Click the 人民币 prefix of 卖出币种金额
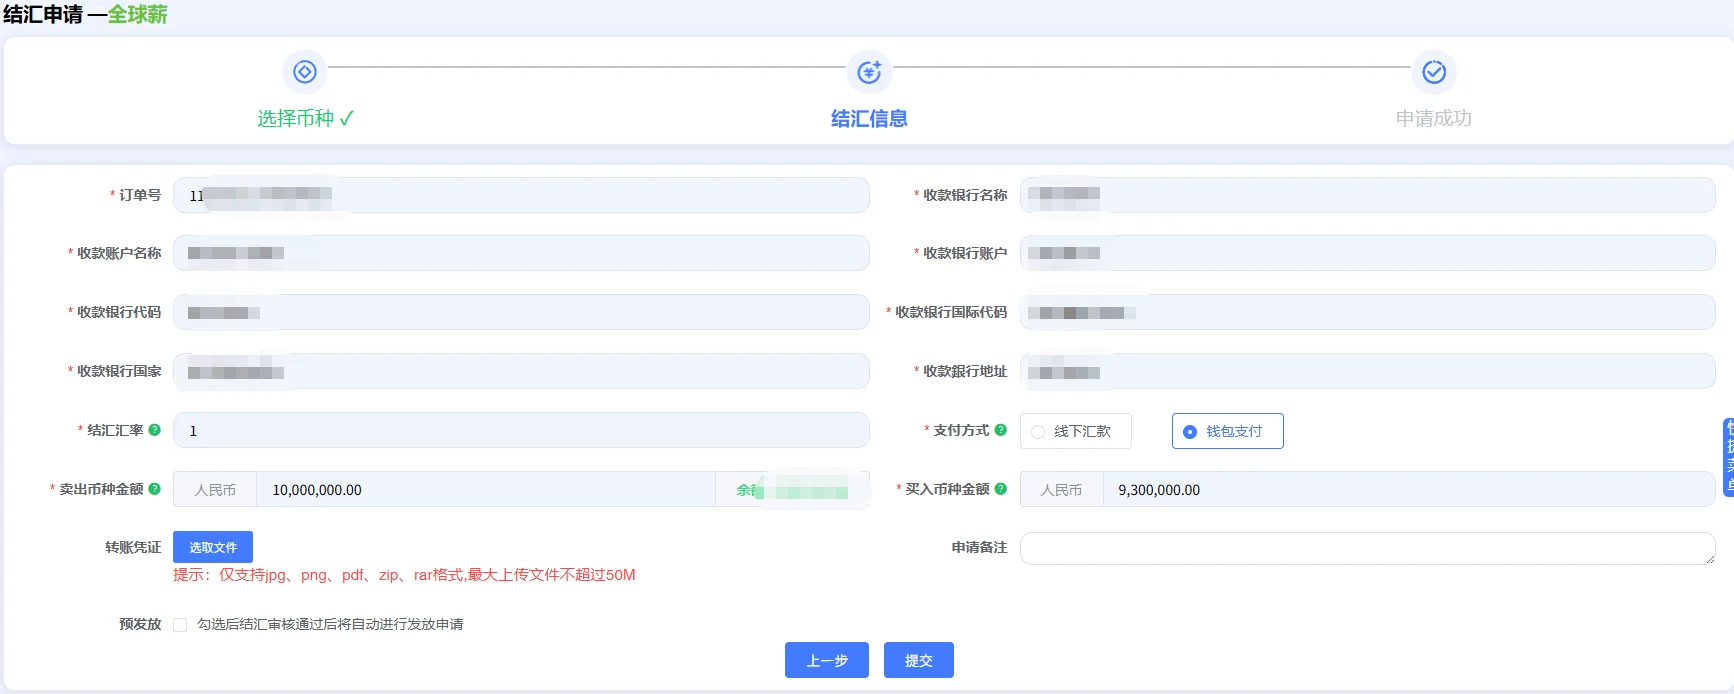1734x694 pixels. point(215,490)
